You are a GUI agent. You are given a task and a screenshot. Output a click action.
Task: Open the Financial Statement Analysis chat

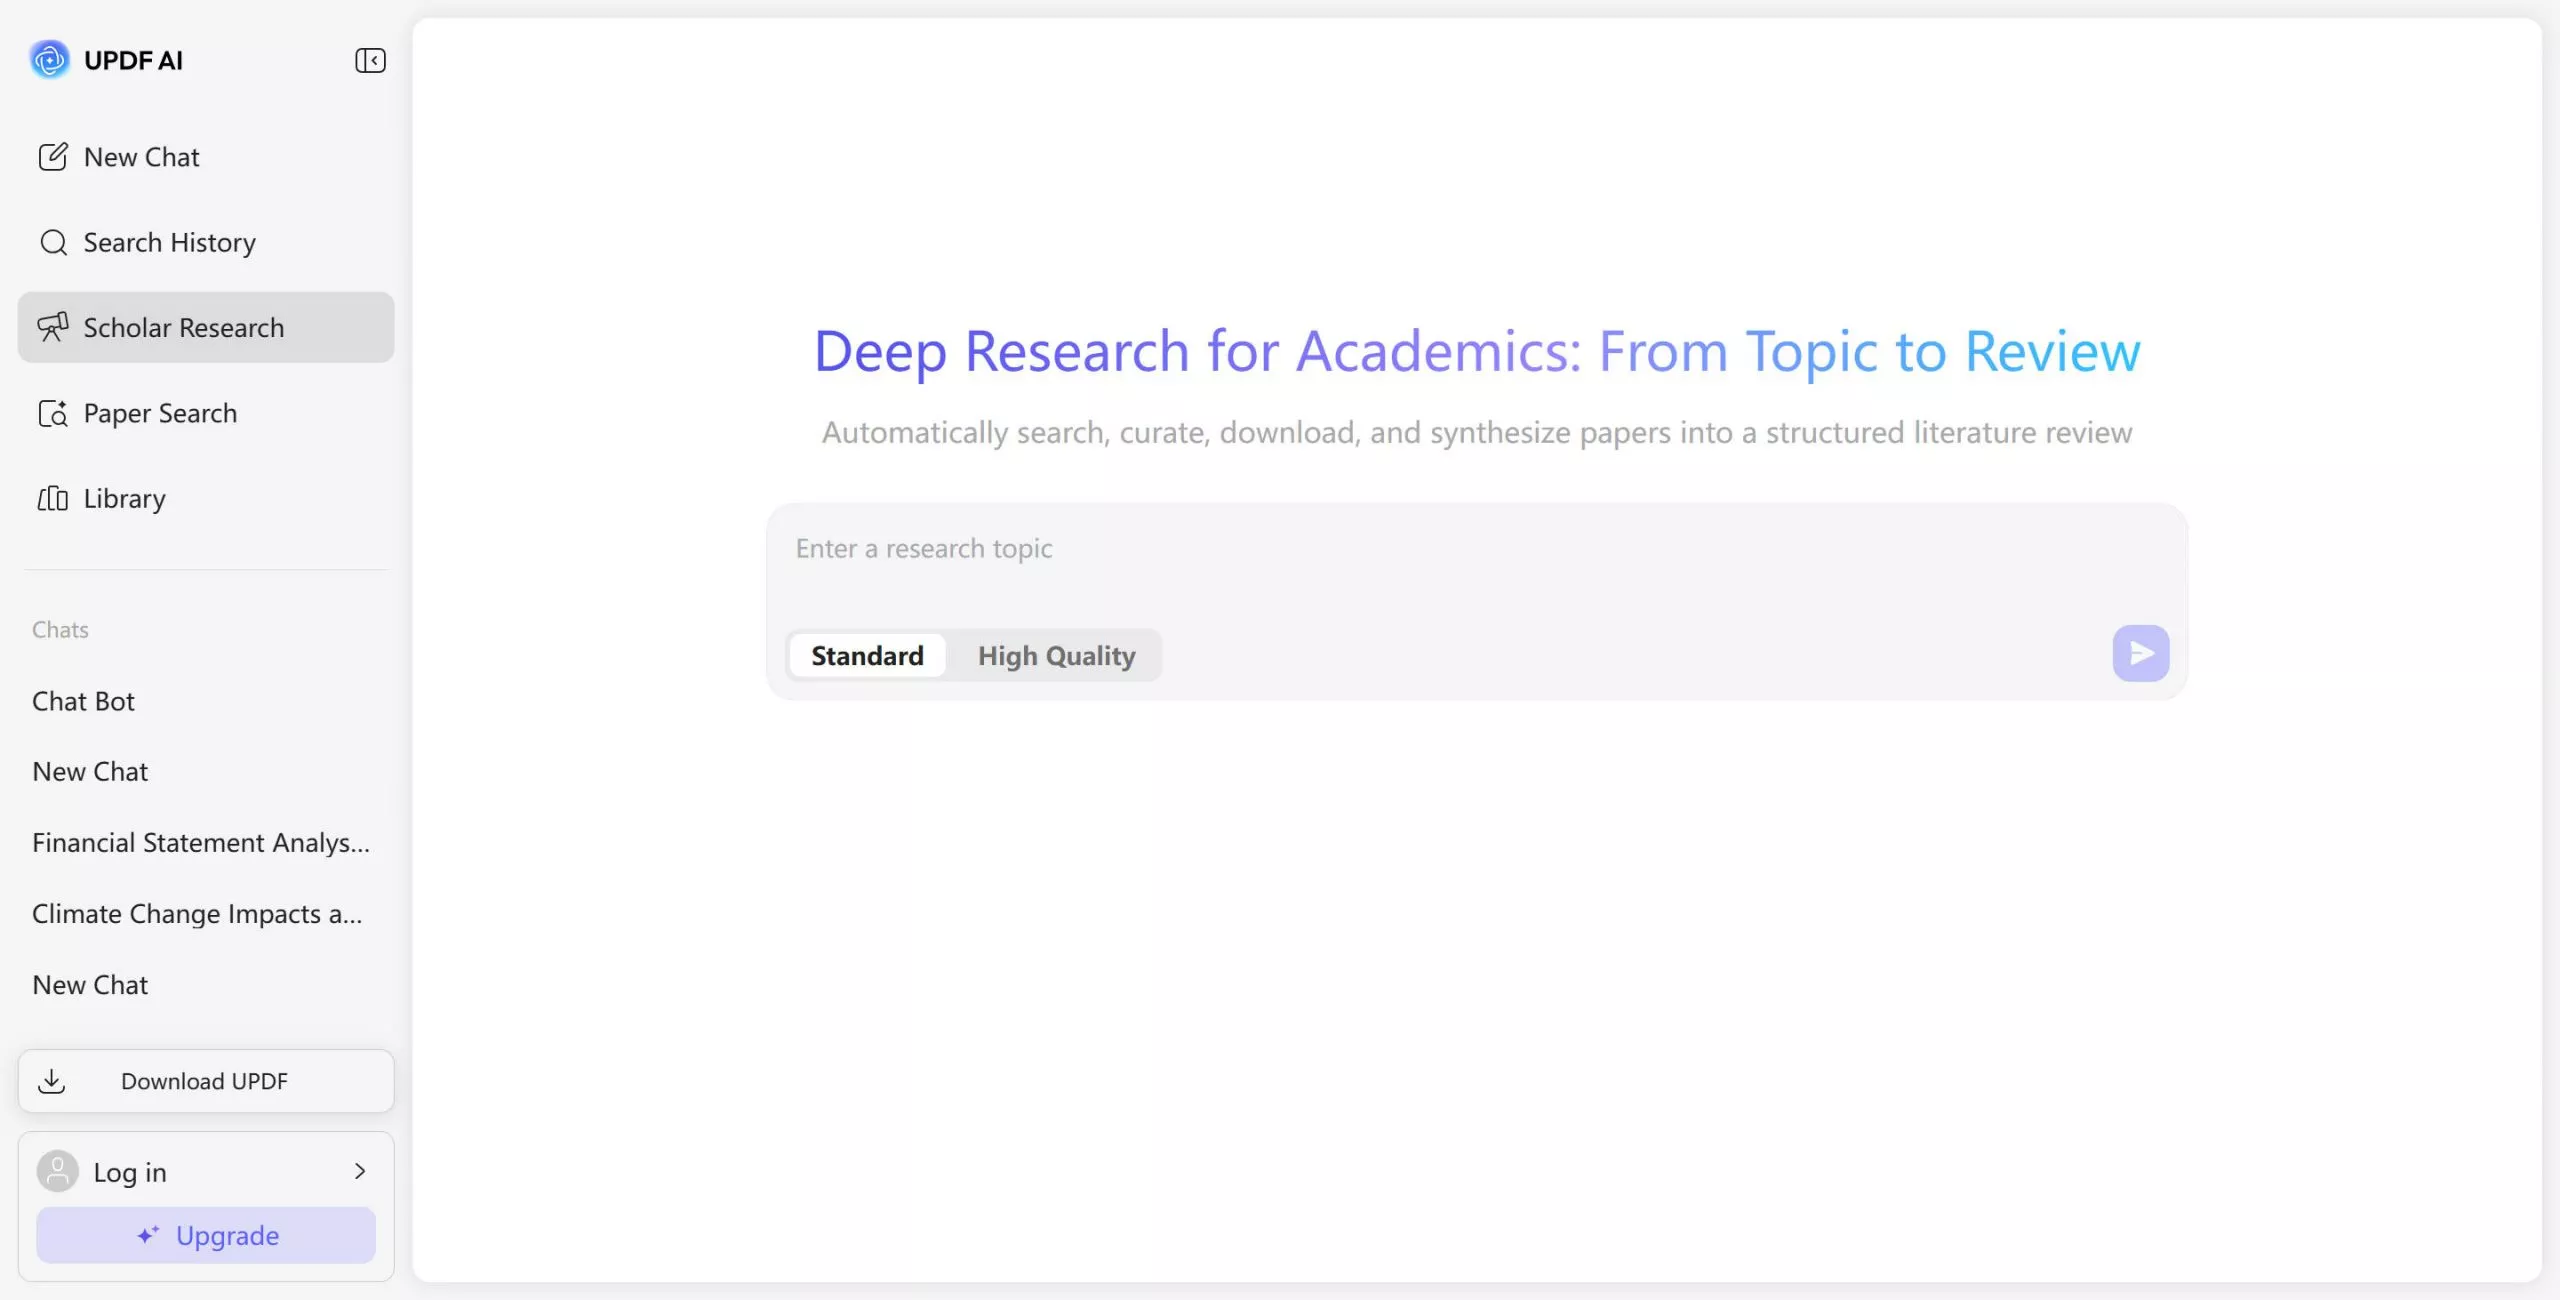tap(201, 843)
